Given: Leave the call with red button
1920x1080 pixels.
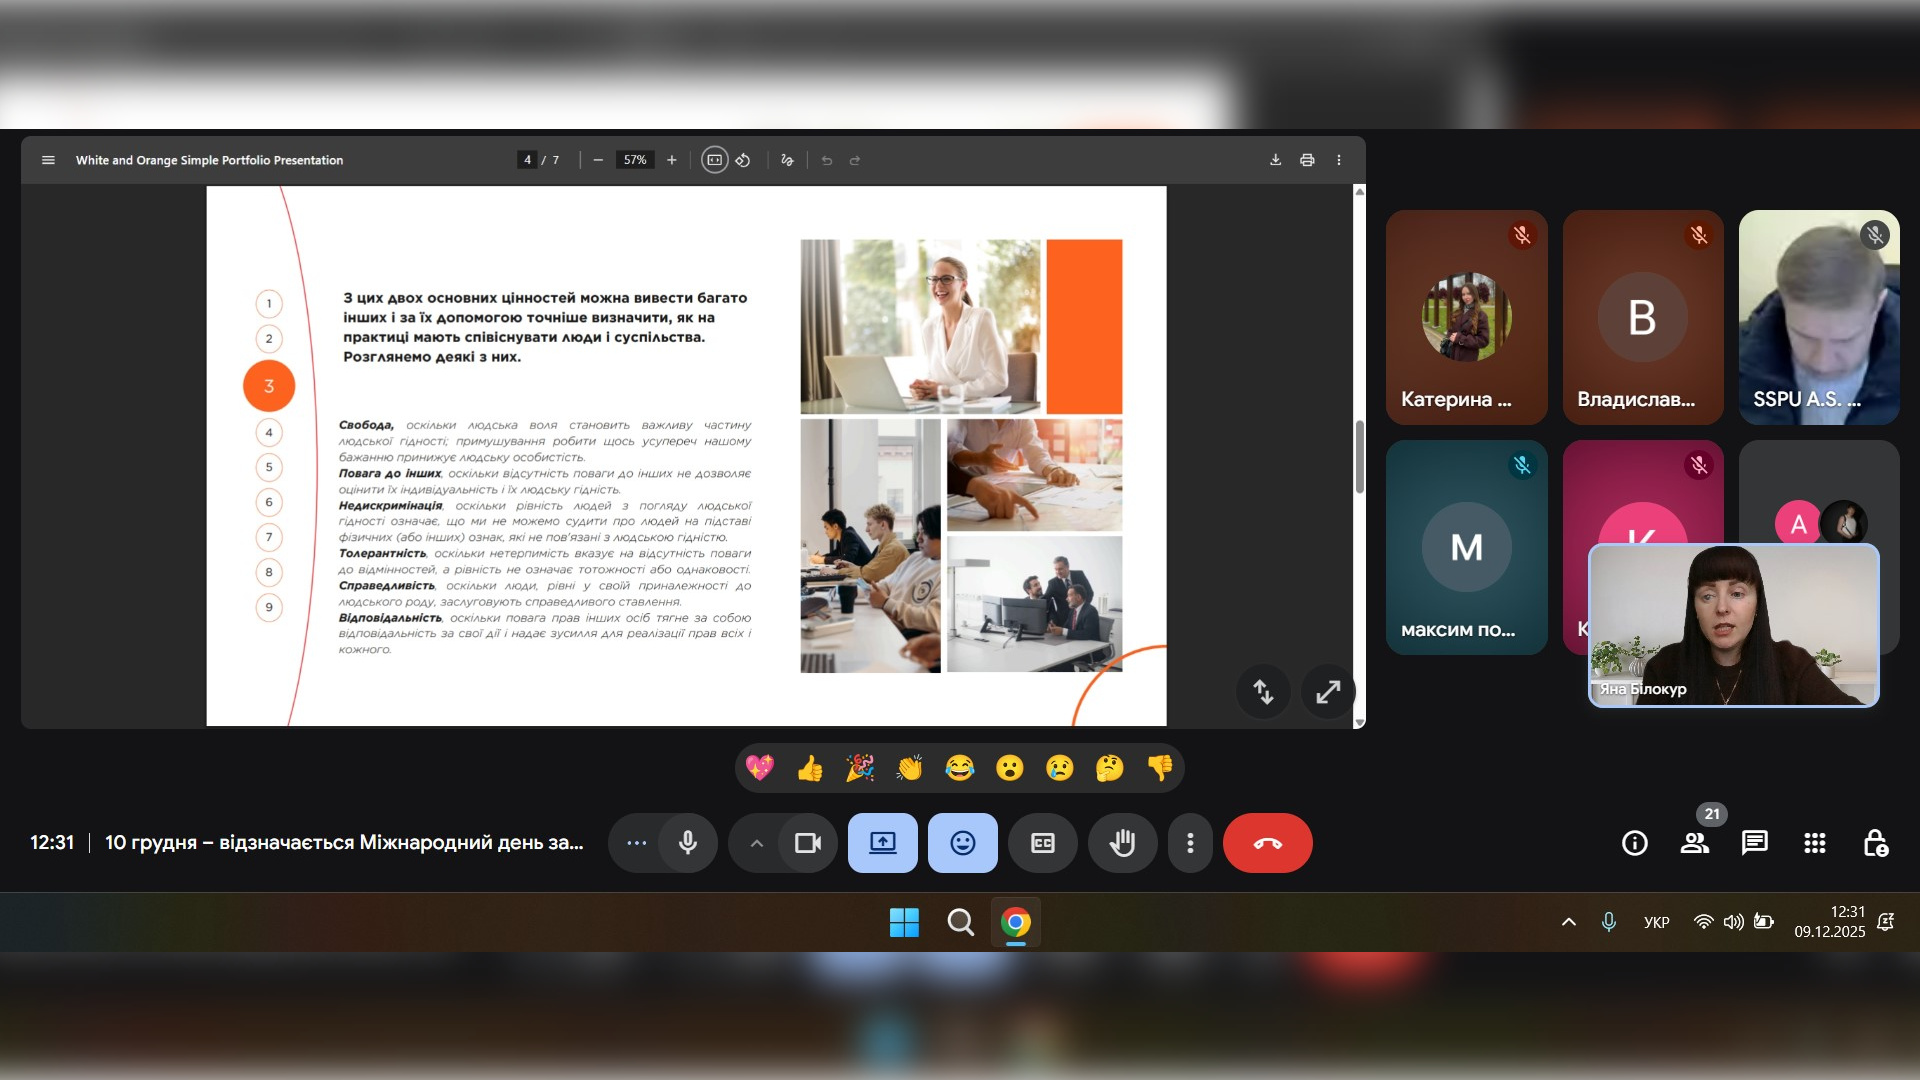Looking at the screenshot, I should (x=1267, y=843).
